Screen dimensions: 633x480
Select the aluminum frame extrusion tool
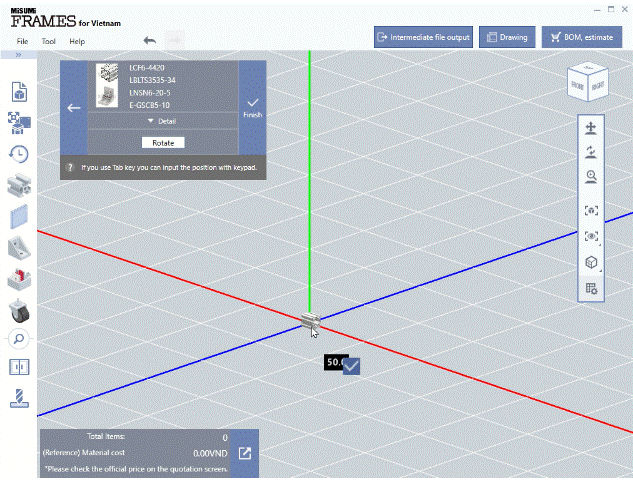click(x=19, y=185)
